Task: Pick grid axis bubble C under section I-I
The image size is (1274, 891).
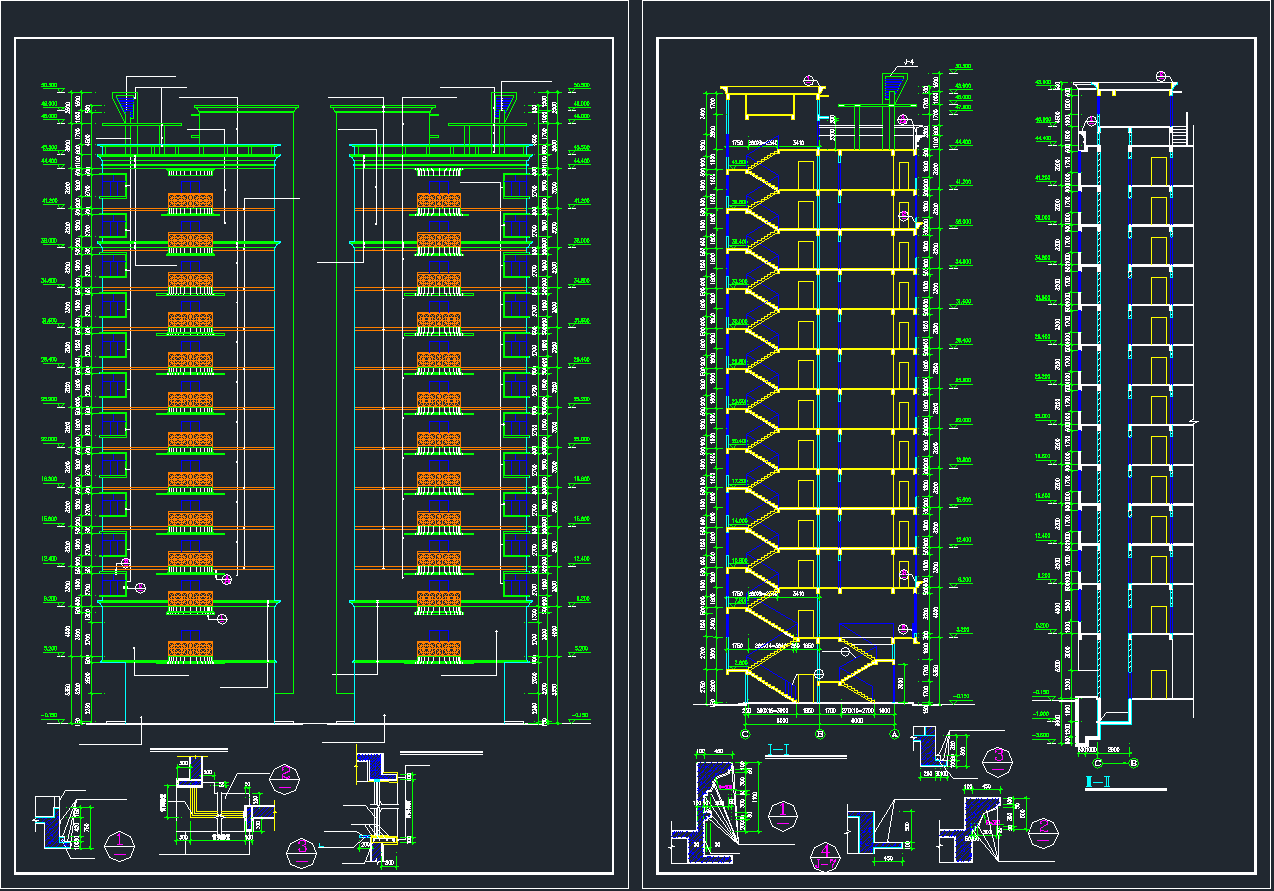Action: coord(745,734)
